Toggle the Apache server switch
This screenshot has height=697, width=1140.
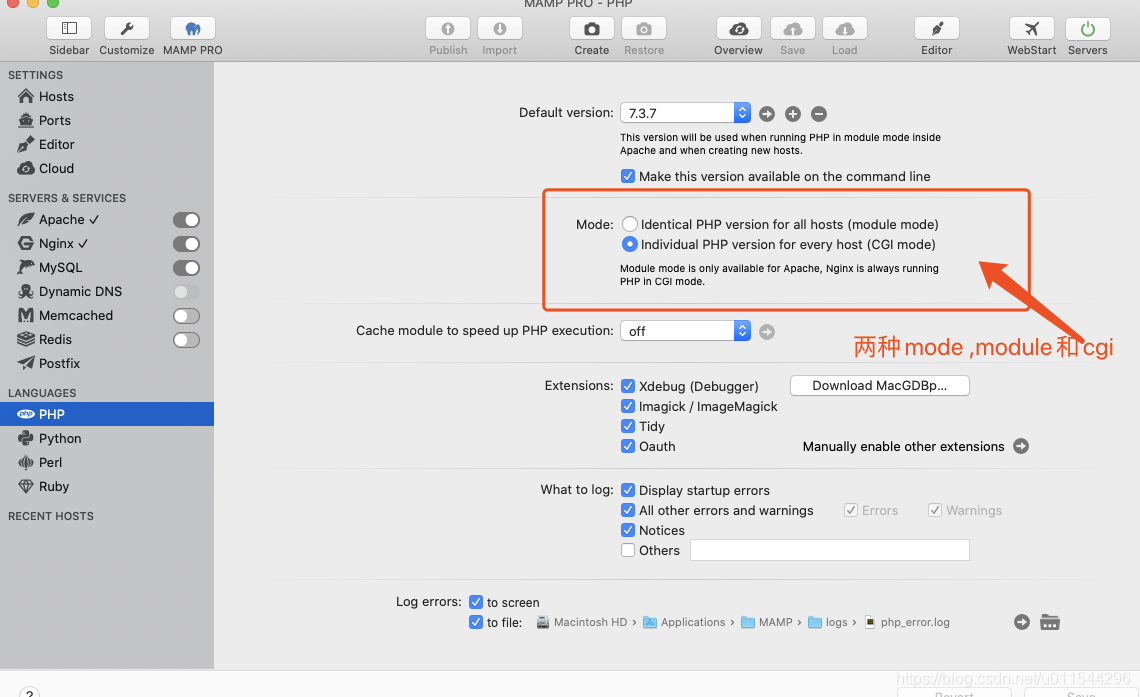[x=186, y=219]
